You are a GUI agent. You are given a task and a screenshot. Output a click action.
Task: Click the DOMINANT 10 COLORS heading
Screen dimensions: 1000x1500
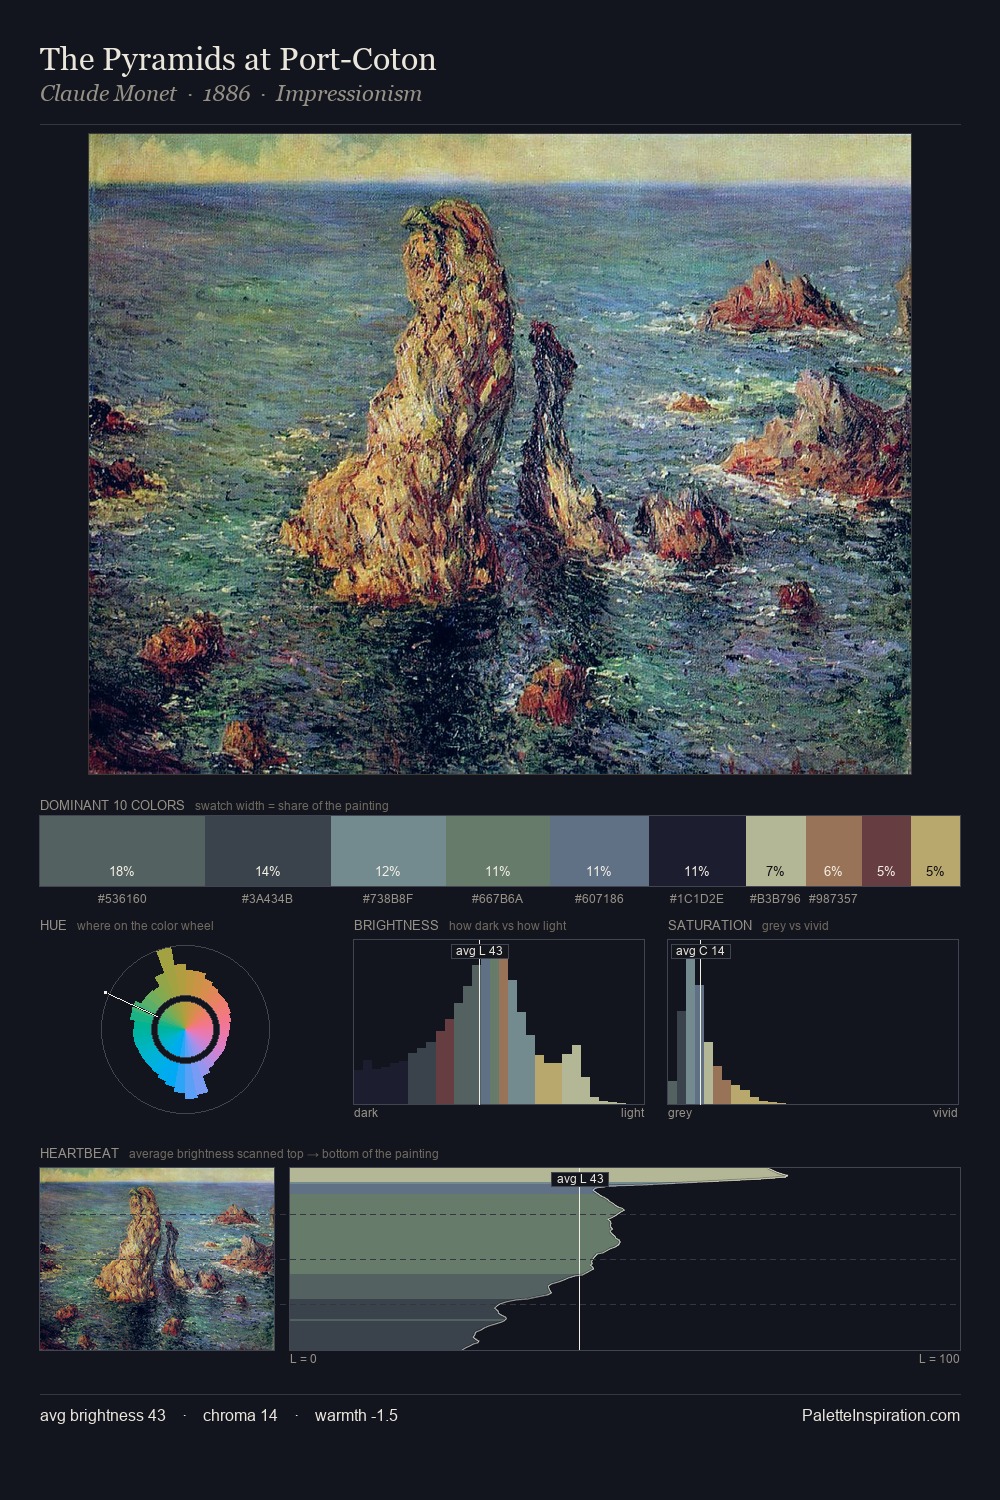pyautogui.click(x=112, y=805)
